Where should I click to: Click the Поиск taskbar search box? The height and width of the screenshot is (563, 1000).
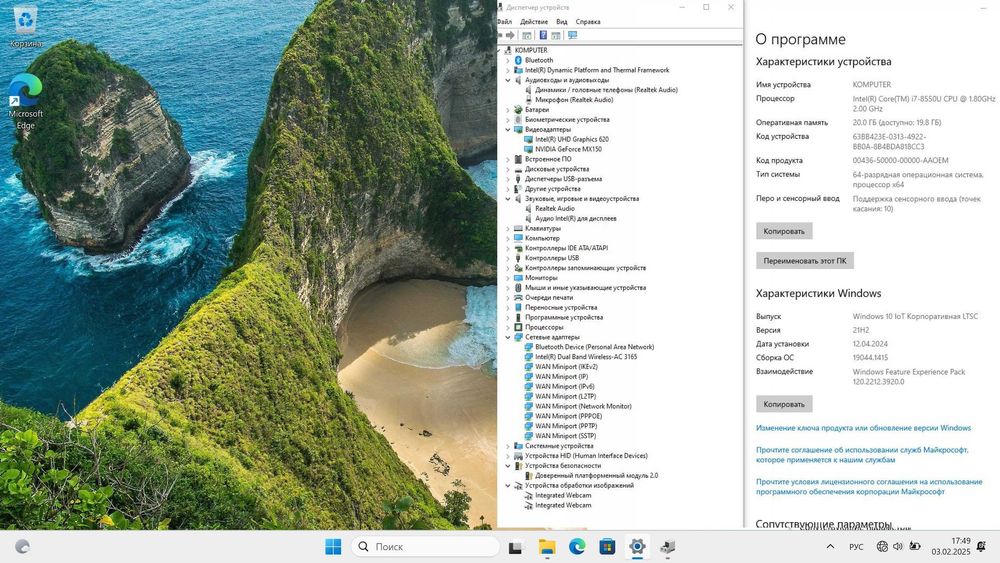point(425,546)
